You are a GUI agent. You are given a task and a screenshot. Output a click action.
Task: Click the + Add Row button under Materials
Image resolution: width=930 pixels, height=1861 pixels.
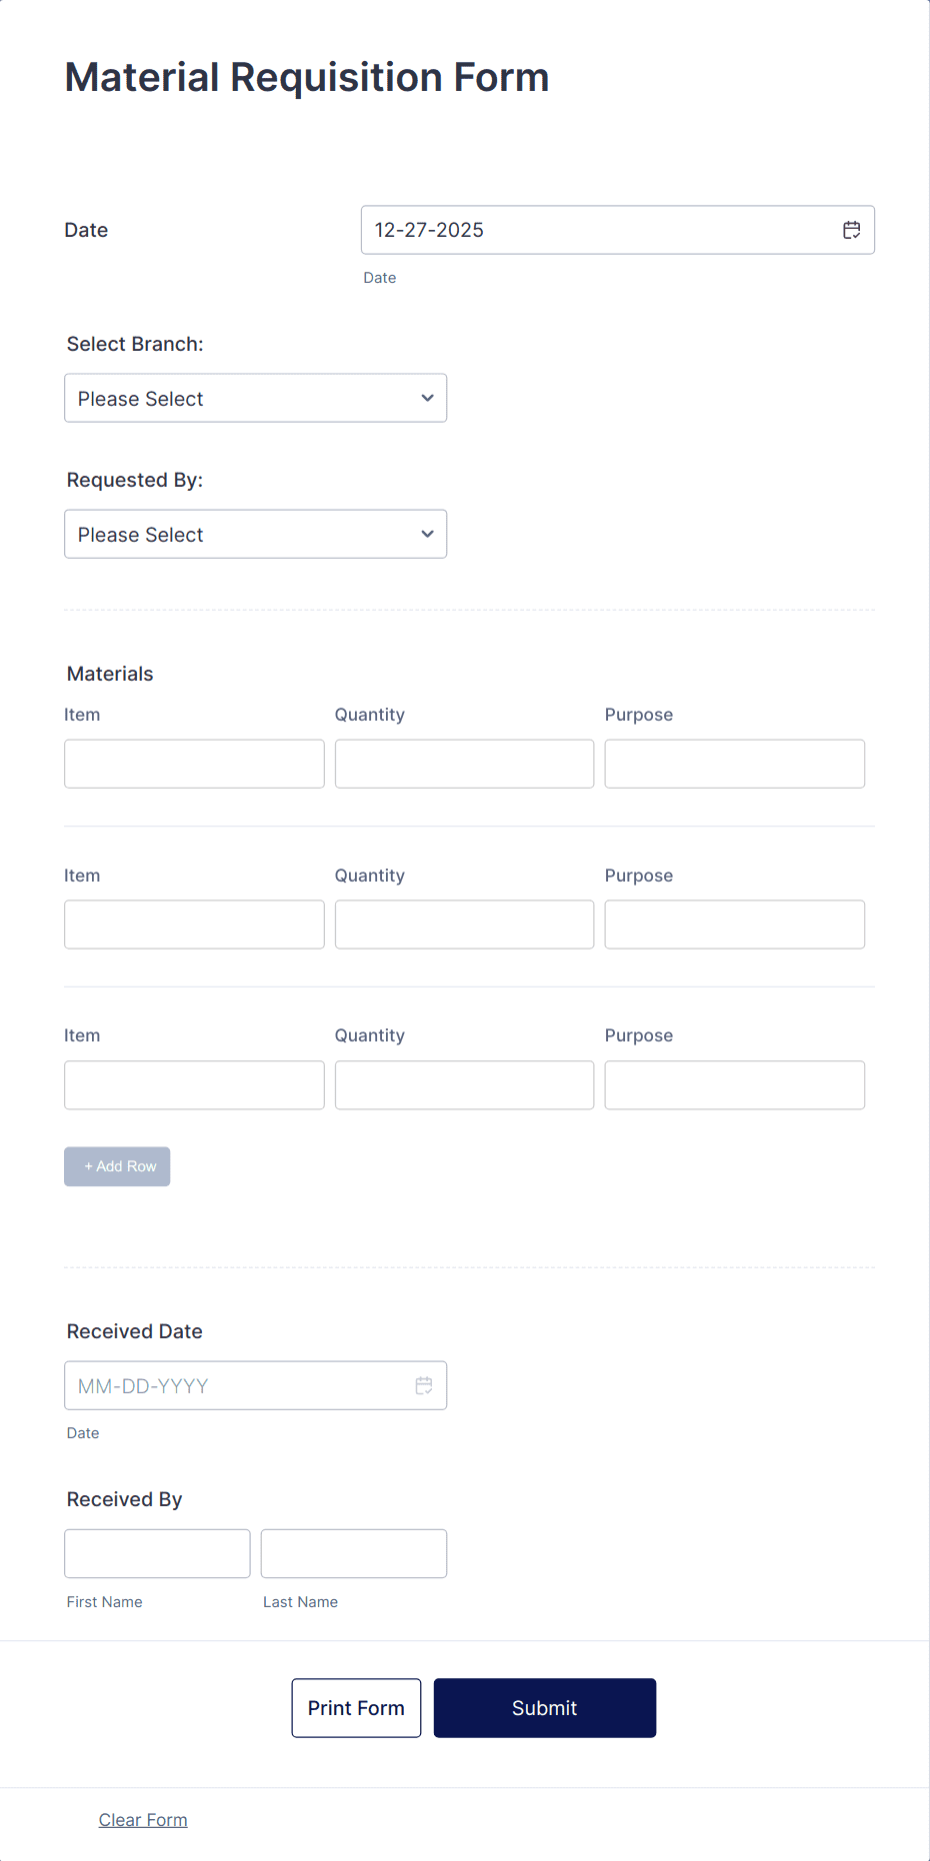(x=117, y=1166)
